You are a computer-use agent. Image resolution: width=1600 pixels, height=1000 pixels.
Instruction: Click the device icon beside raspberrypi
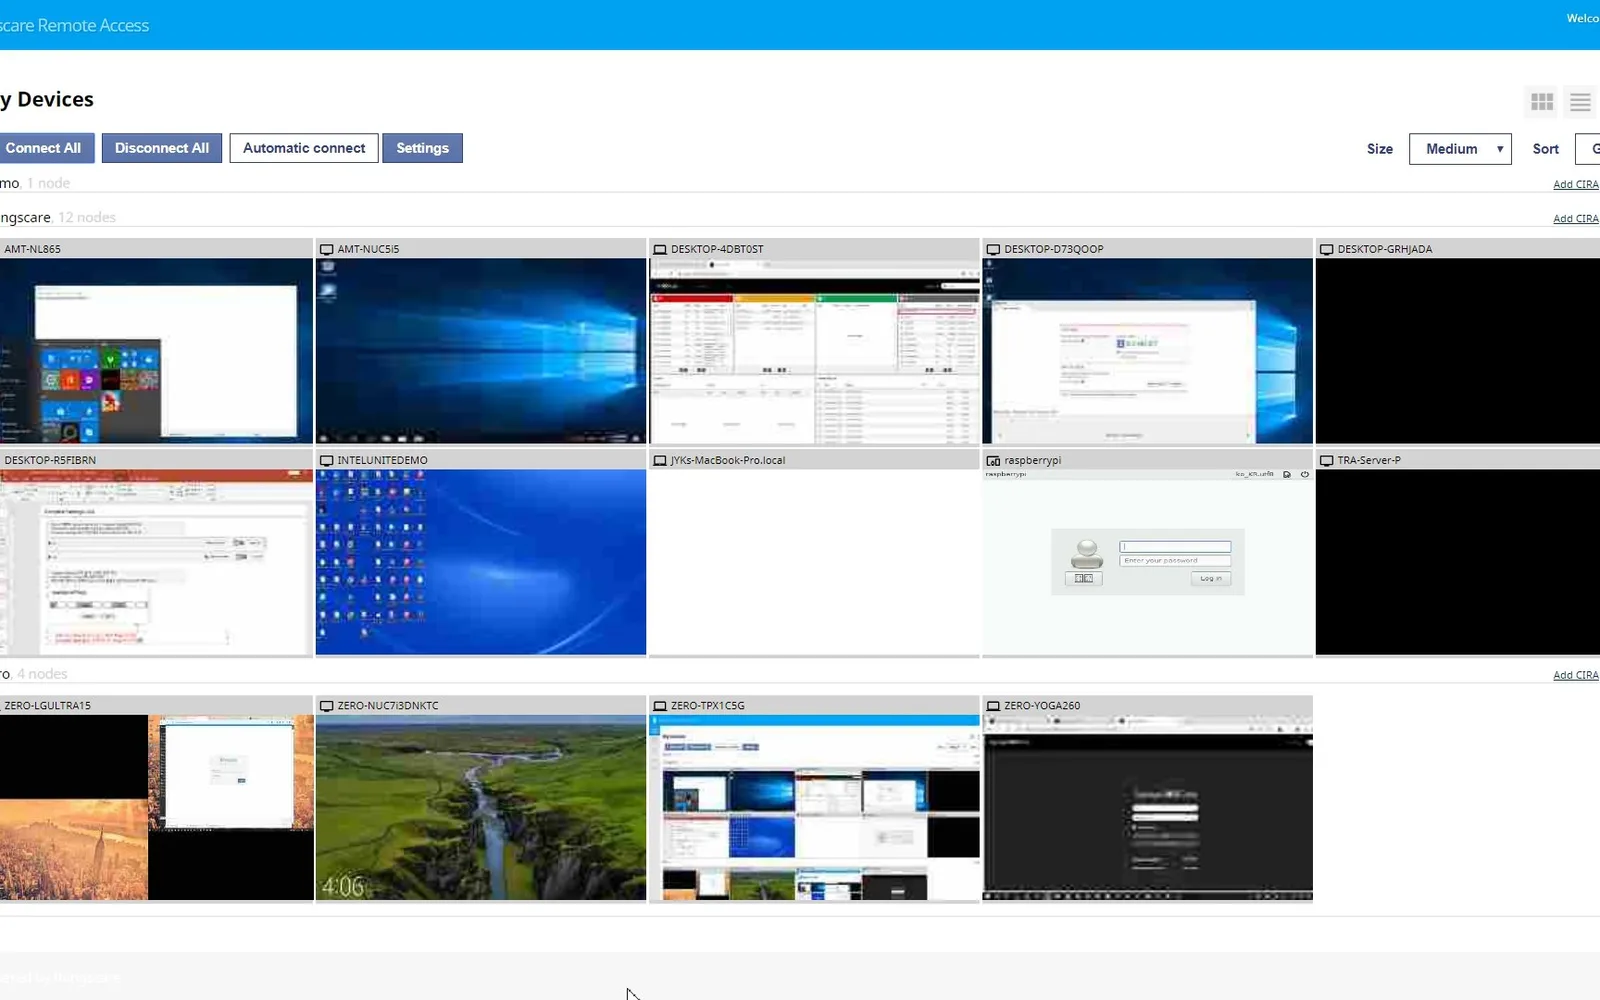[993, 460]
